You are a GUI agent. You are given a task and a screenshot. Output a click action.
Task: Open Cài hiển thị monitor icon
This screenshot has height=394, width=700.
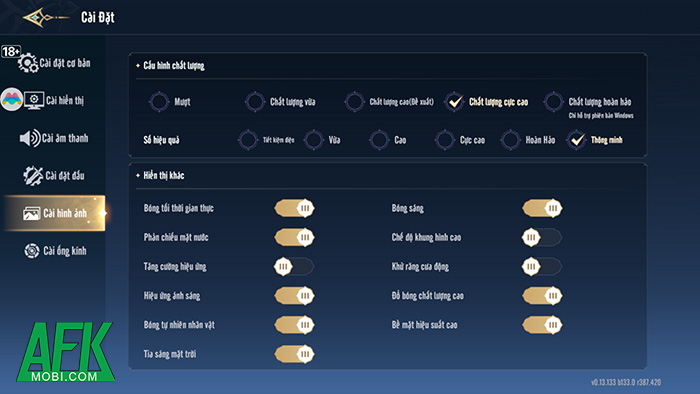(34, 100)
